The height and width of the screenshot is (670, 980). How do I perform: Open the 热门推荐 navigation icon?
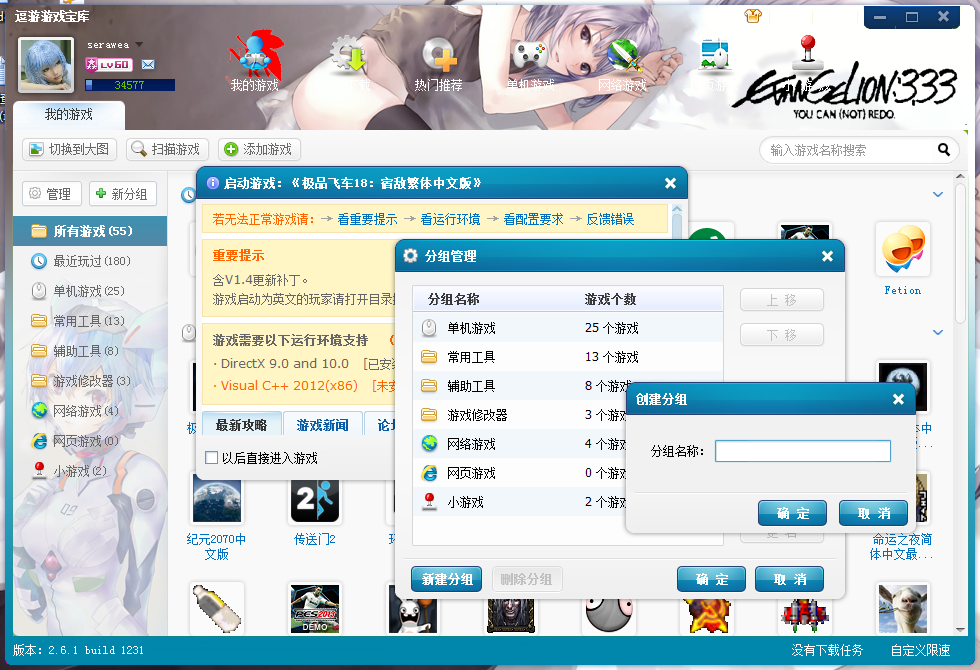pos(439,64)
